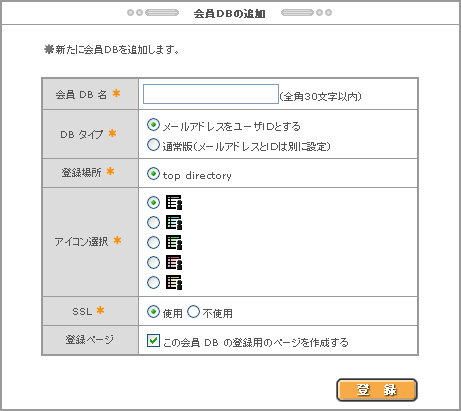
Task: Select the fifth icon radio button
Action: point(153,282)
